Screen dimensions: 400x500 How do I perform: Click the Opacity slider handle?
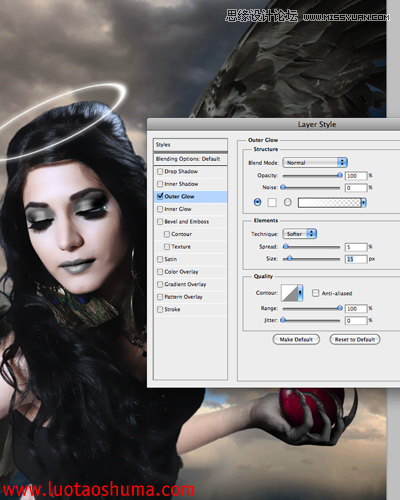340,175
